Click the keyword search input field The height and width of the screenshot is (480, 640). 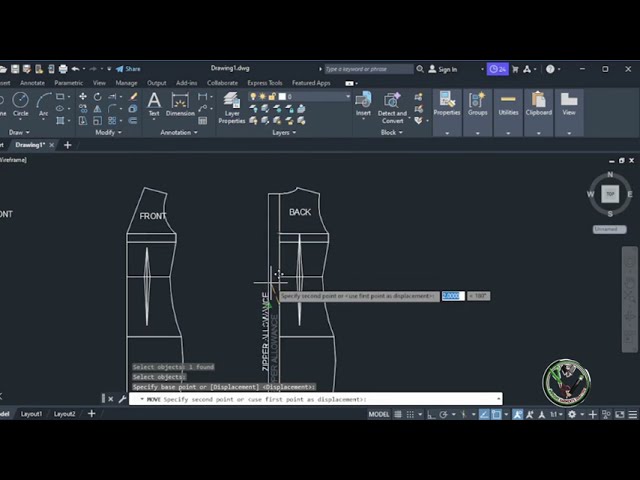pos(369,69)
